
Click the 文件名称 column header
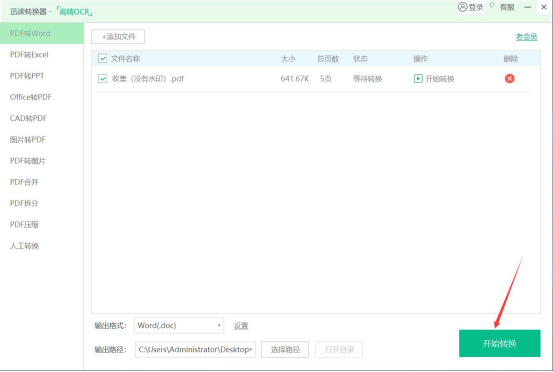click(x=126, y=59)
